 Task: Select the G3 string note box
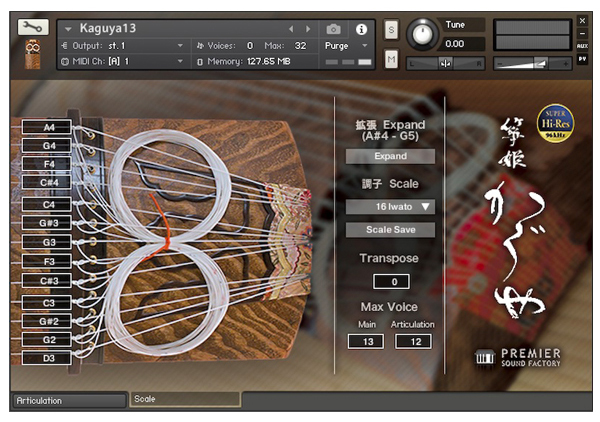coord(47,242)
